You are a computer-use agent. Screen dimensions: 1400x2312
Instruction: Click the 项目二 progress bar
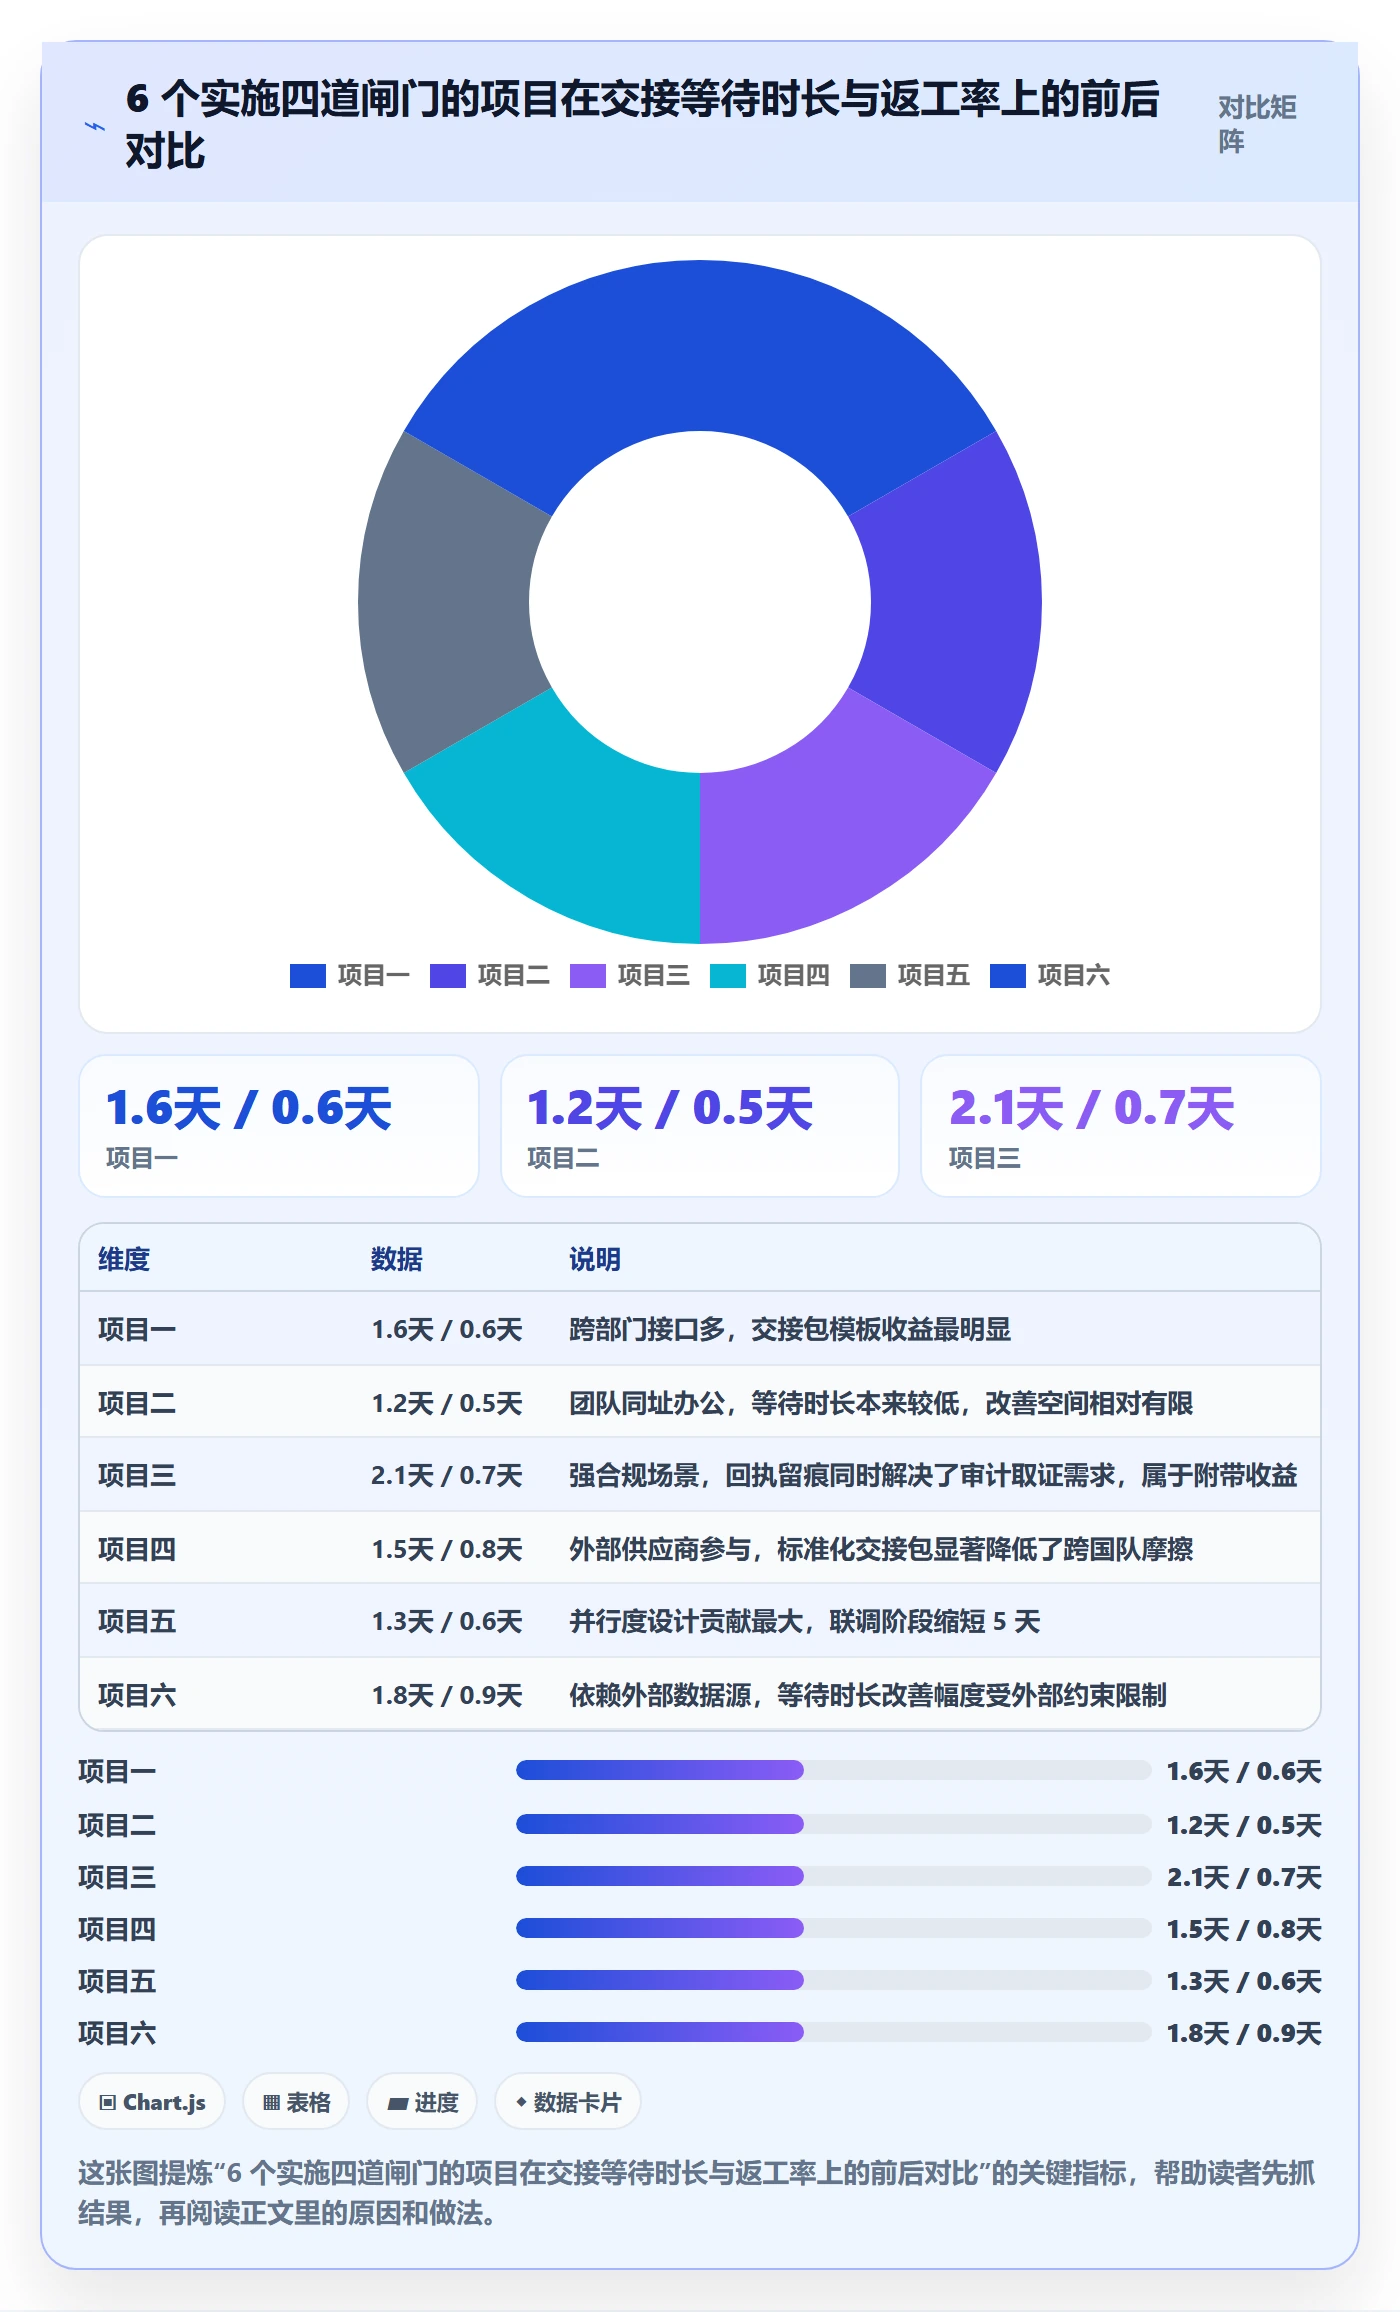pyautogui.click(x=833, y=1824)
